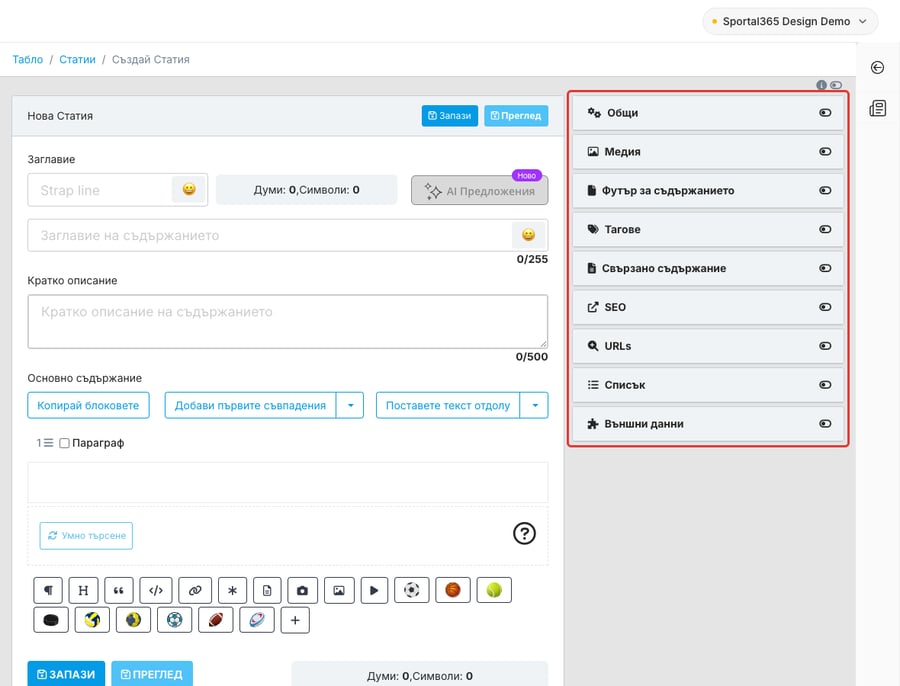Open emoji picker for the Strap line field
Screen dimensions: 900x686
click(x=189, y=189)
